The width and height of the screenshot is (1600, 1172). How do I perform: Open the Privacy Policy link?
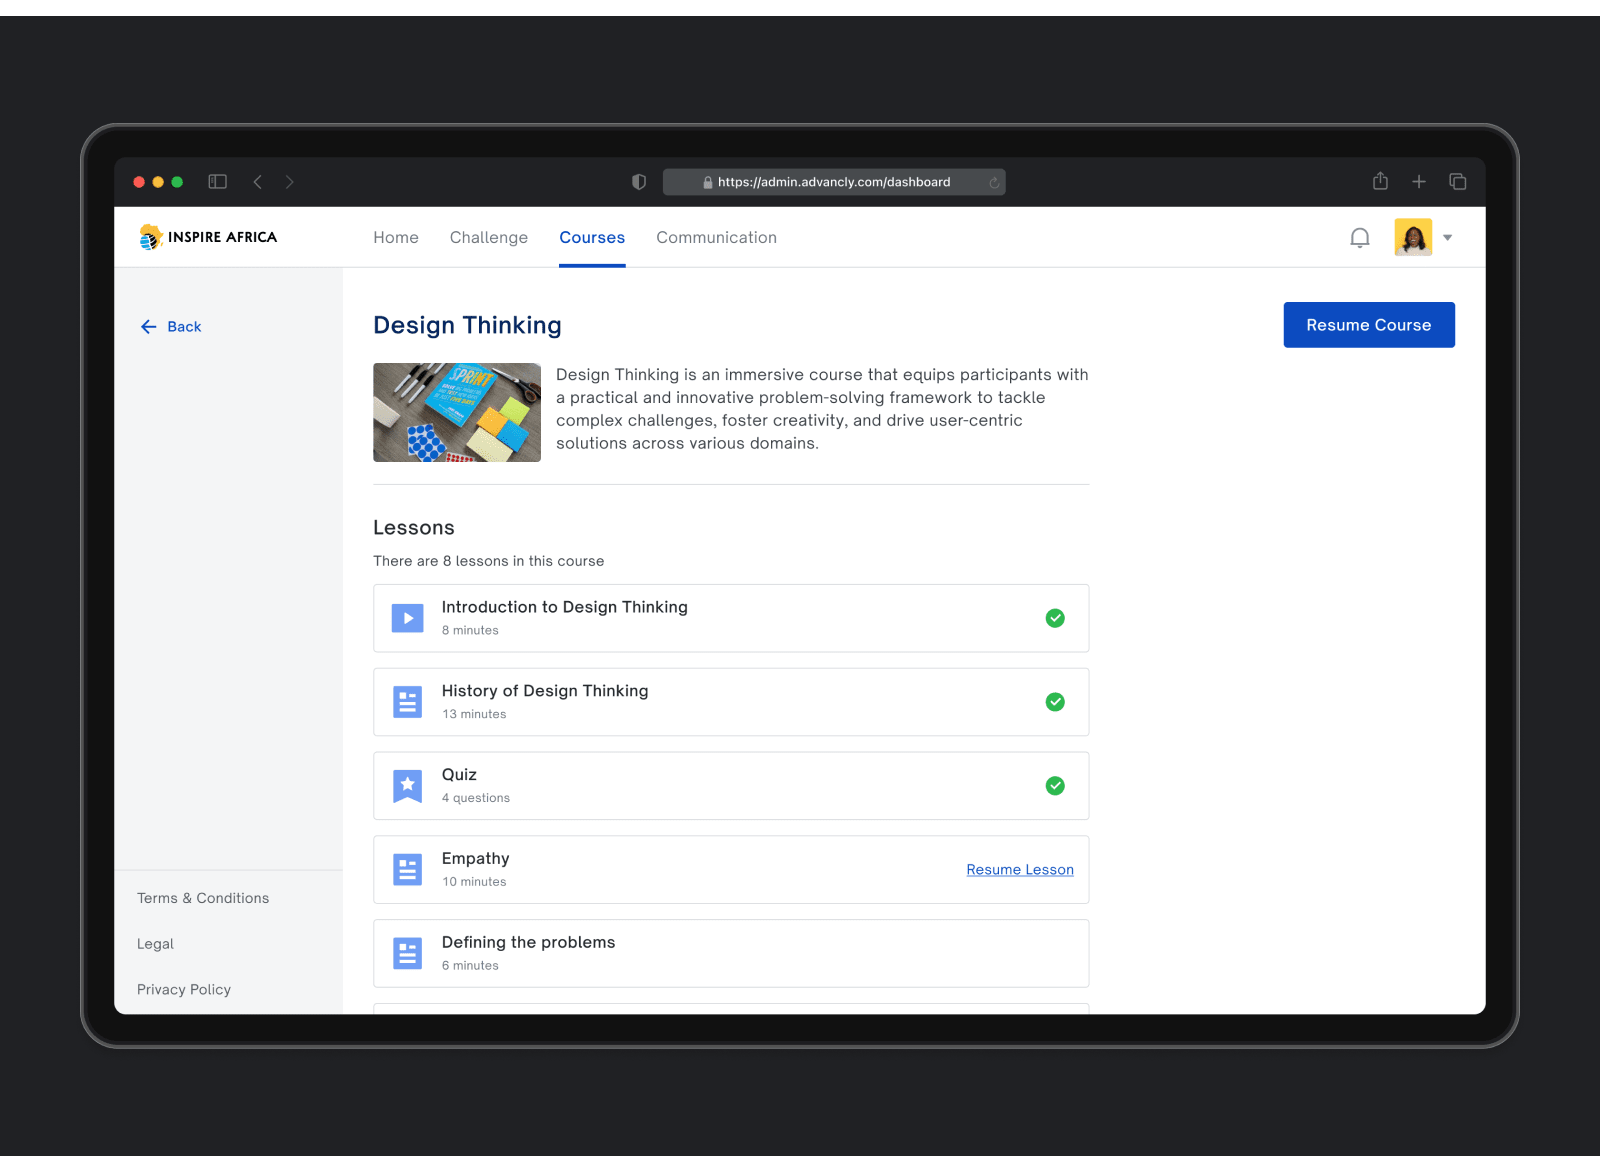click(x=184, y=990)
